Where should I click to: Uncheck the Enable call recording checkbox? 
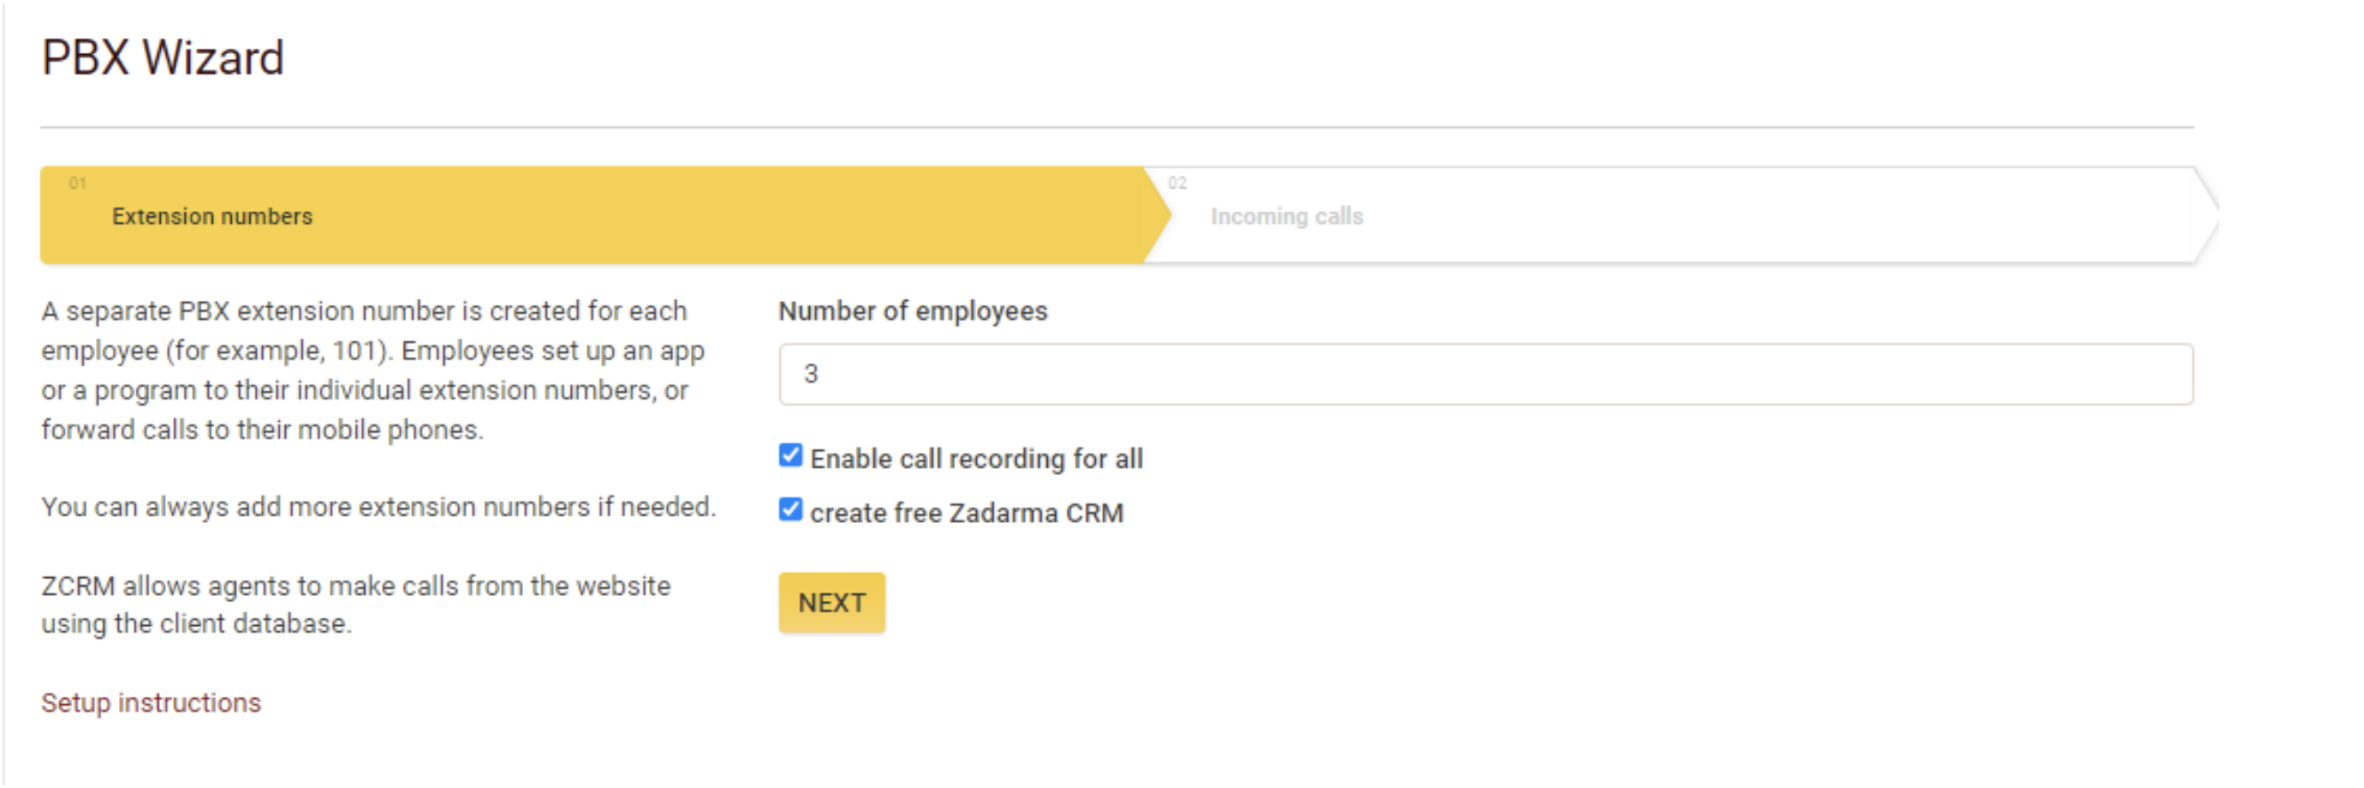pyautogui.click(x=790, y=456)
